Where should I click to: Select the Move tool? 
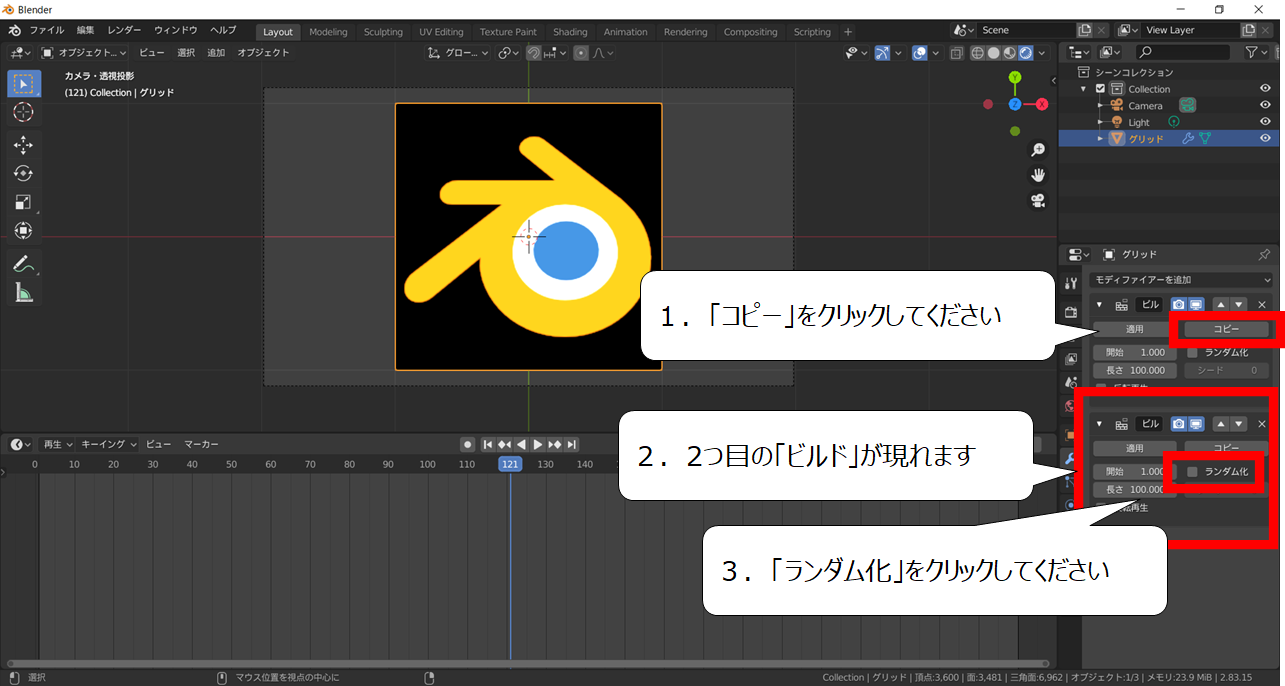24,145
